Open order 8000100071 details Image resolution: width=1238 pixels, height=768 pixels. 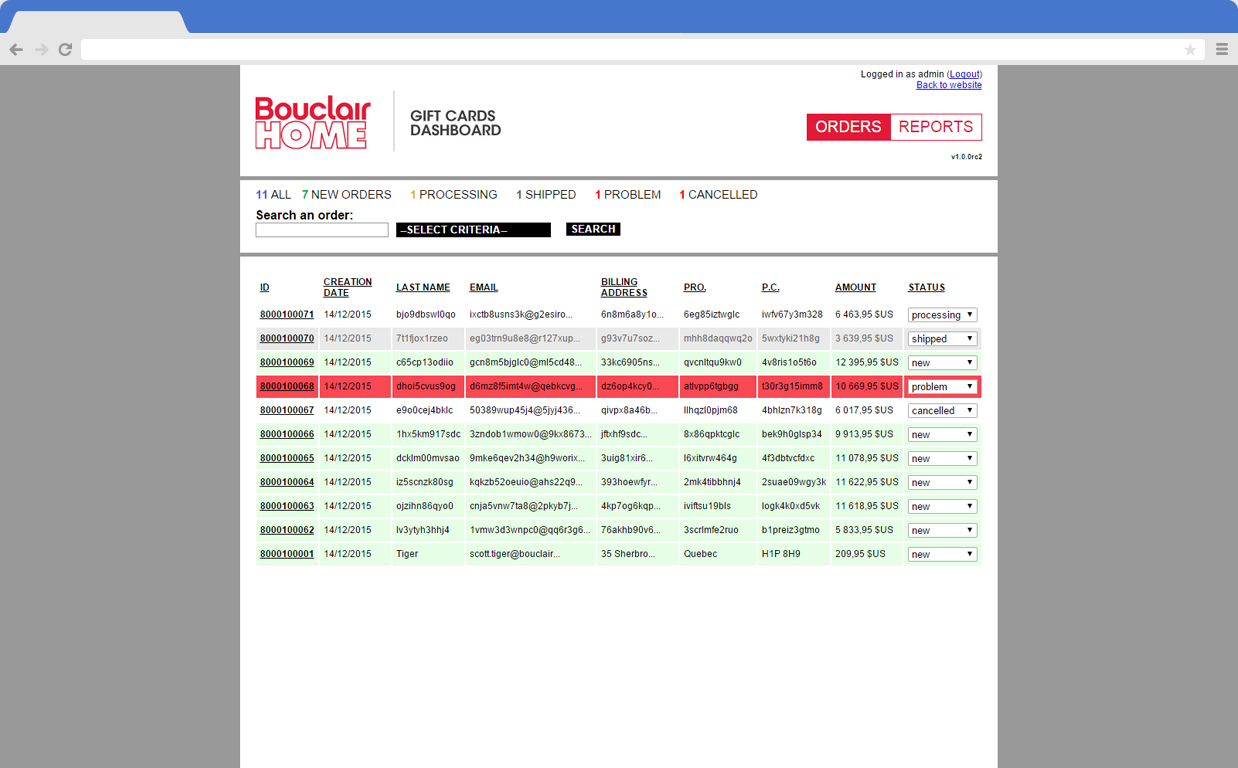(x=287, y=314)
